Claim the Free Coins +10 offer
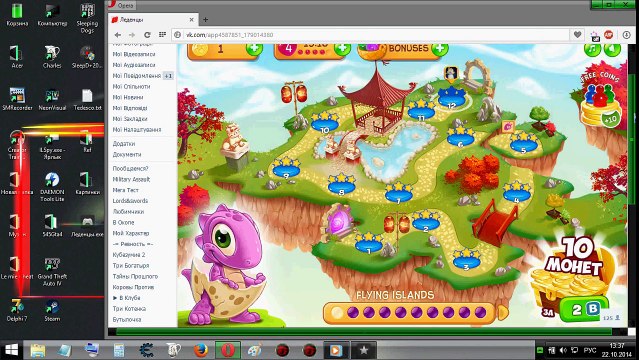 tap(601, 100)
